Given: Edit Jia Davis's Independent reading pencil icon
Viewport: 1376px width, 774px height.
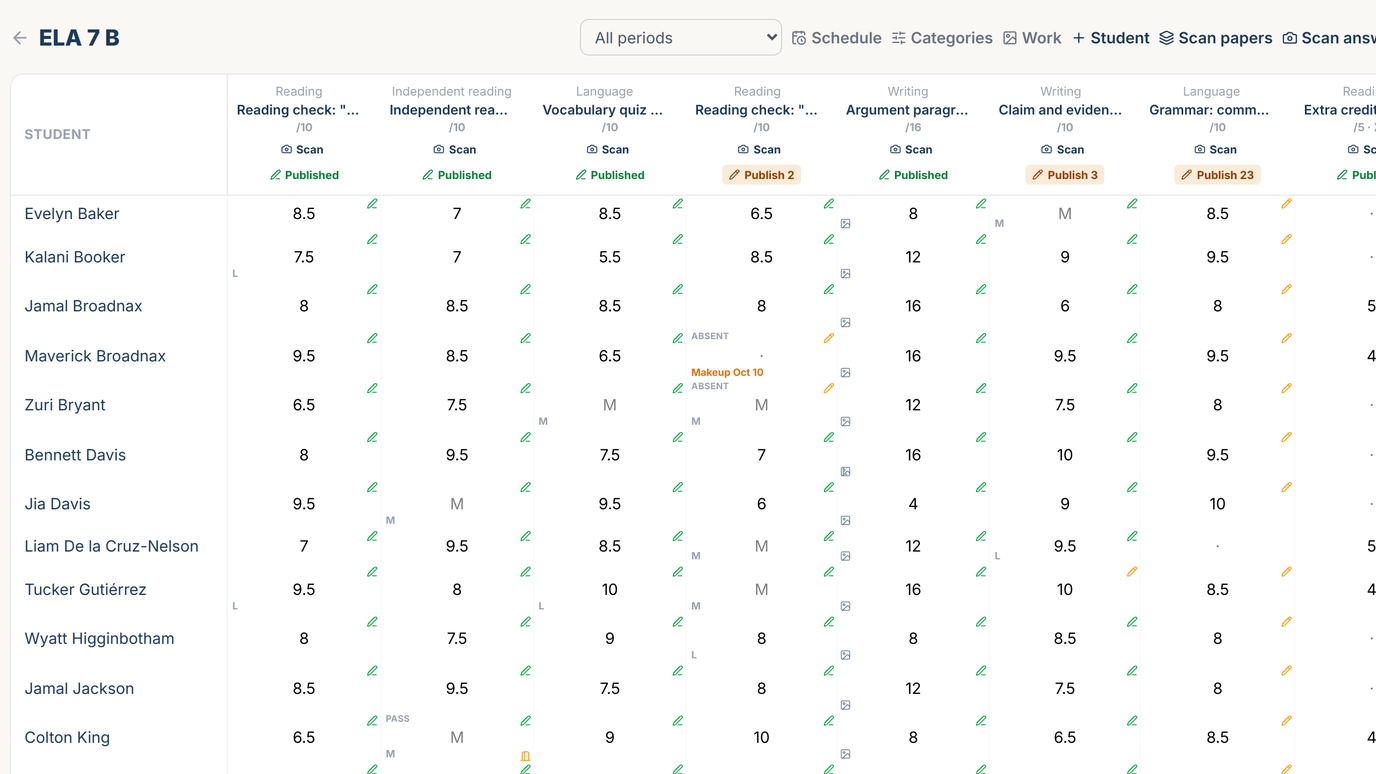Looking at the screenshot, I should pyautogui.click(x=525, y=487).
